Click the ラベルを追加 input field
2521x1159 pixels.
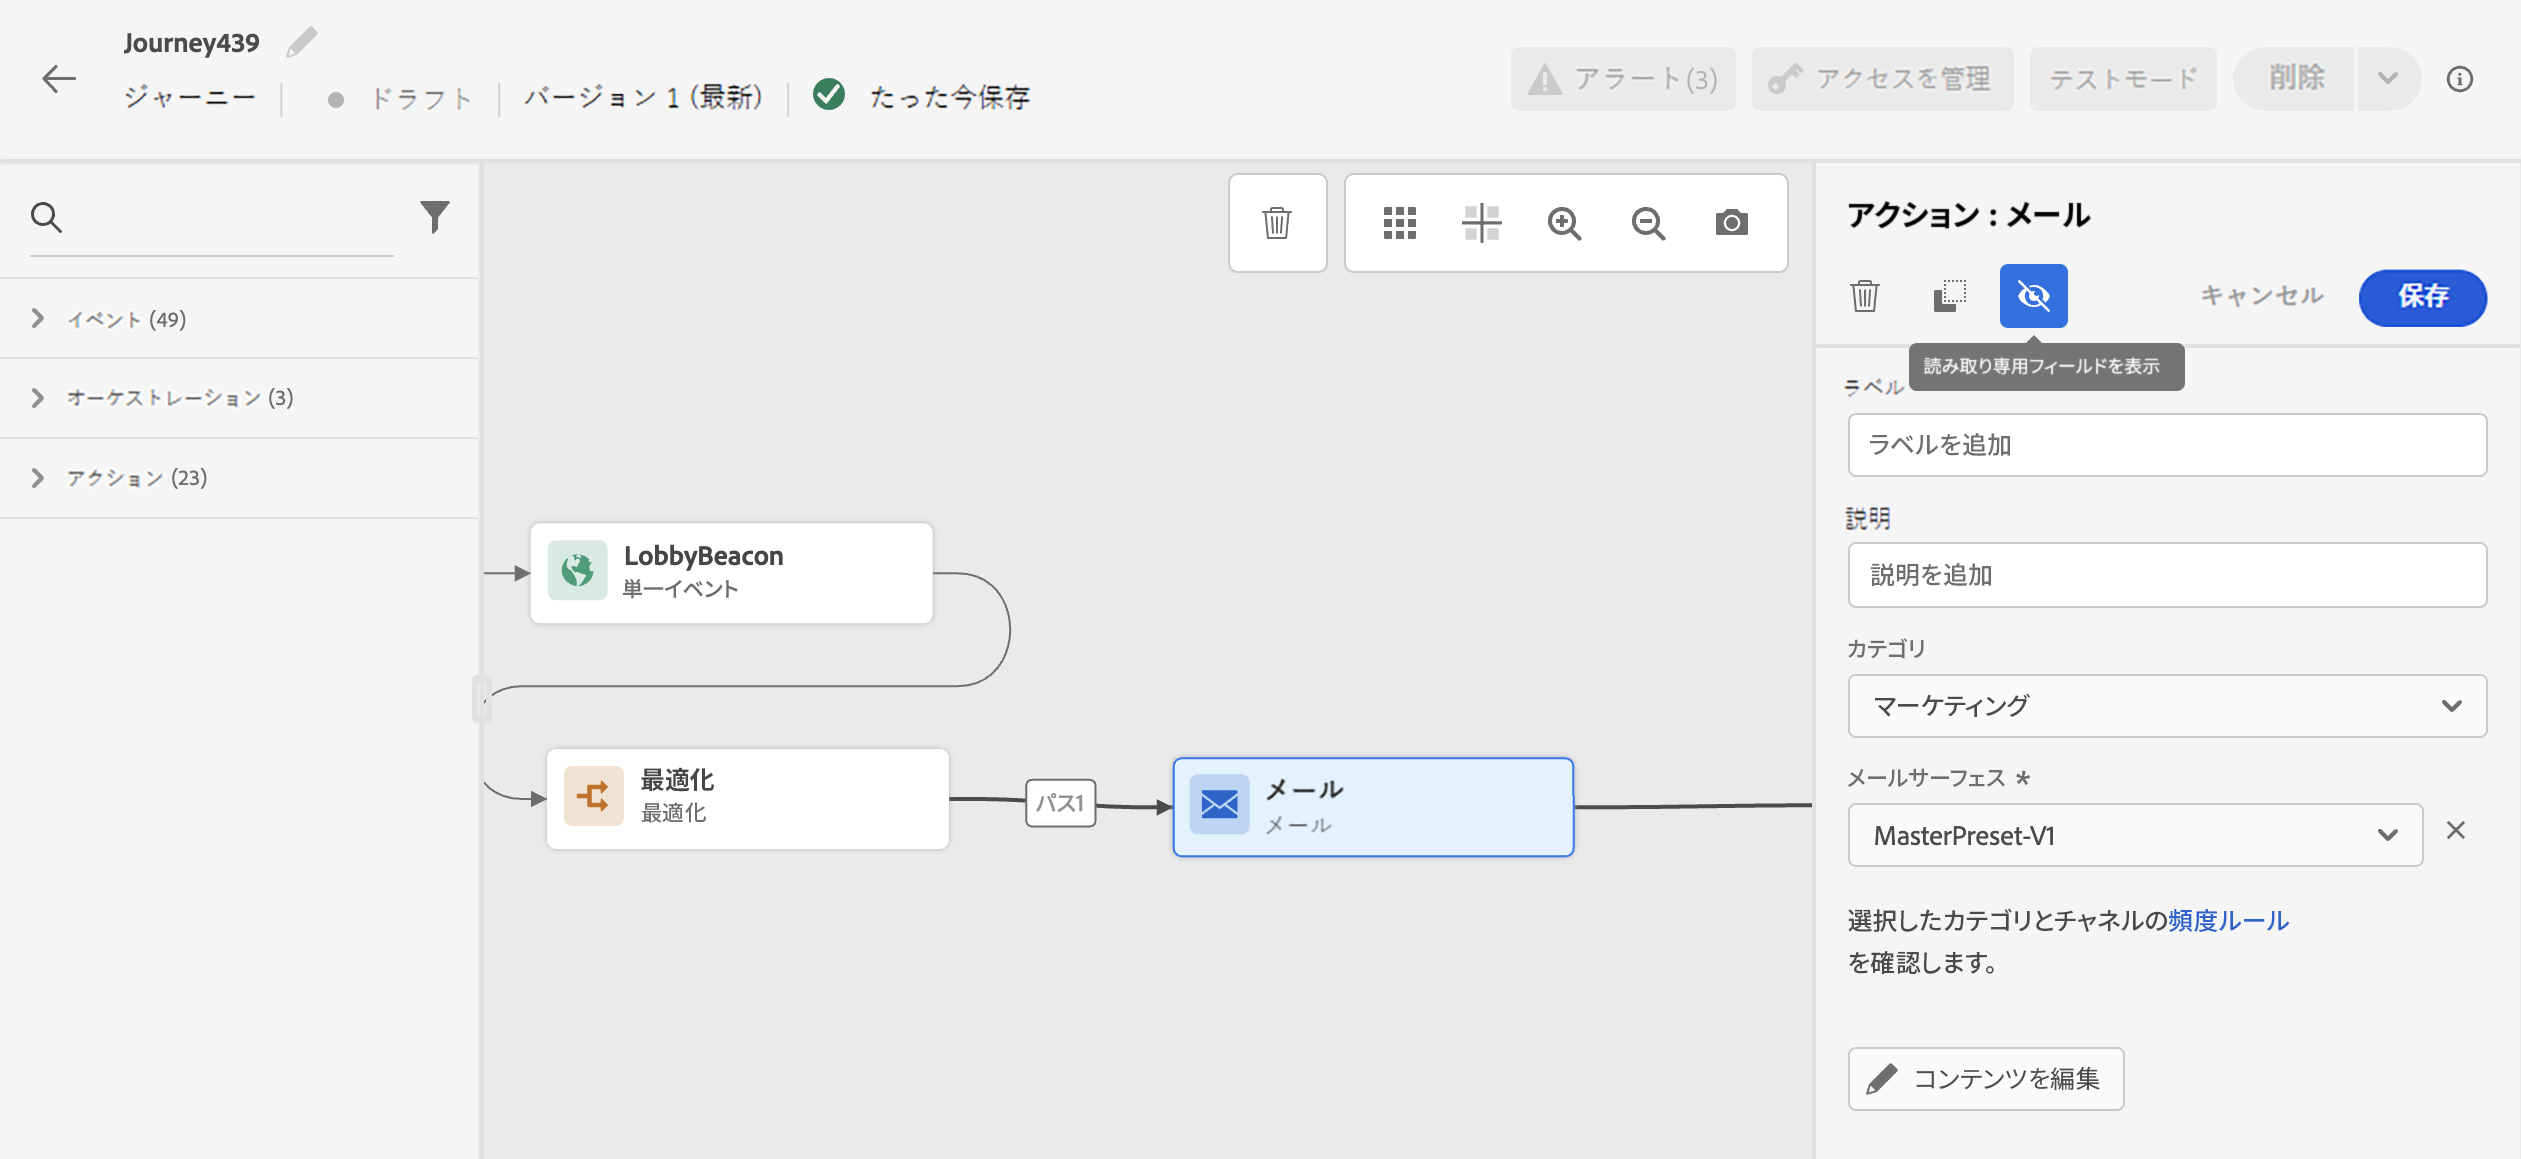point(2166,445)
